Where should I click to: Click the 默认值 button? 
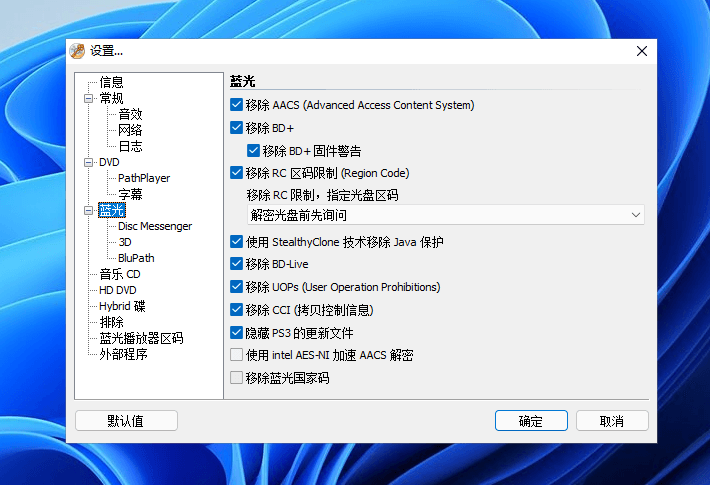(126, 421)
